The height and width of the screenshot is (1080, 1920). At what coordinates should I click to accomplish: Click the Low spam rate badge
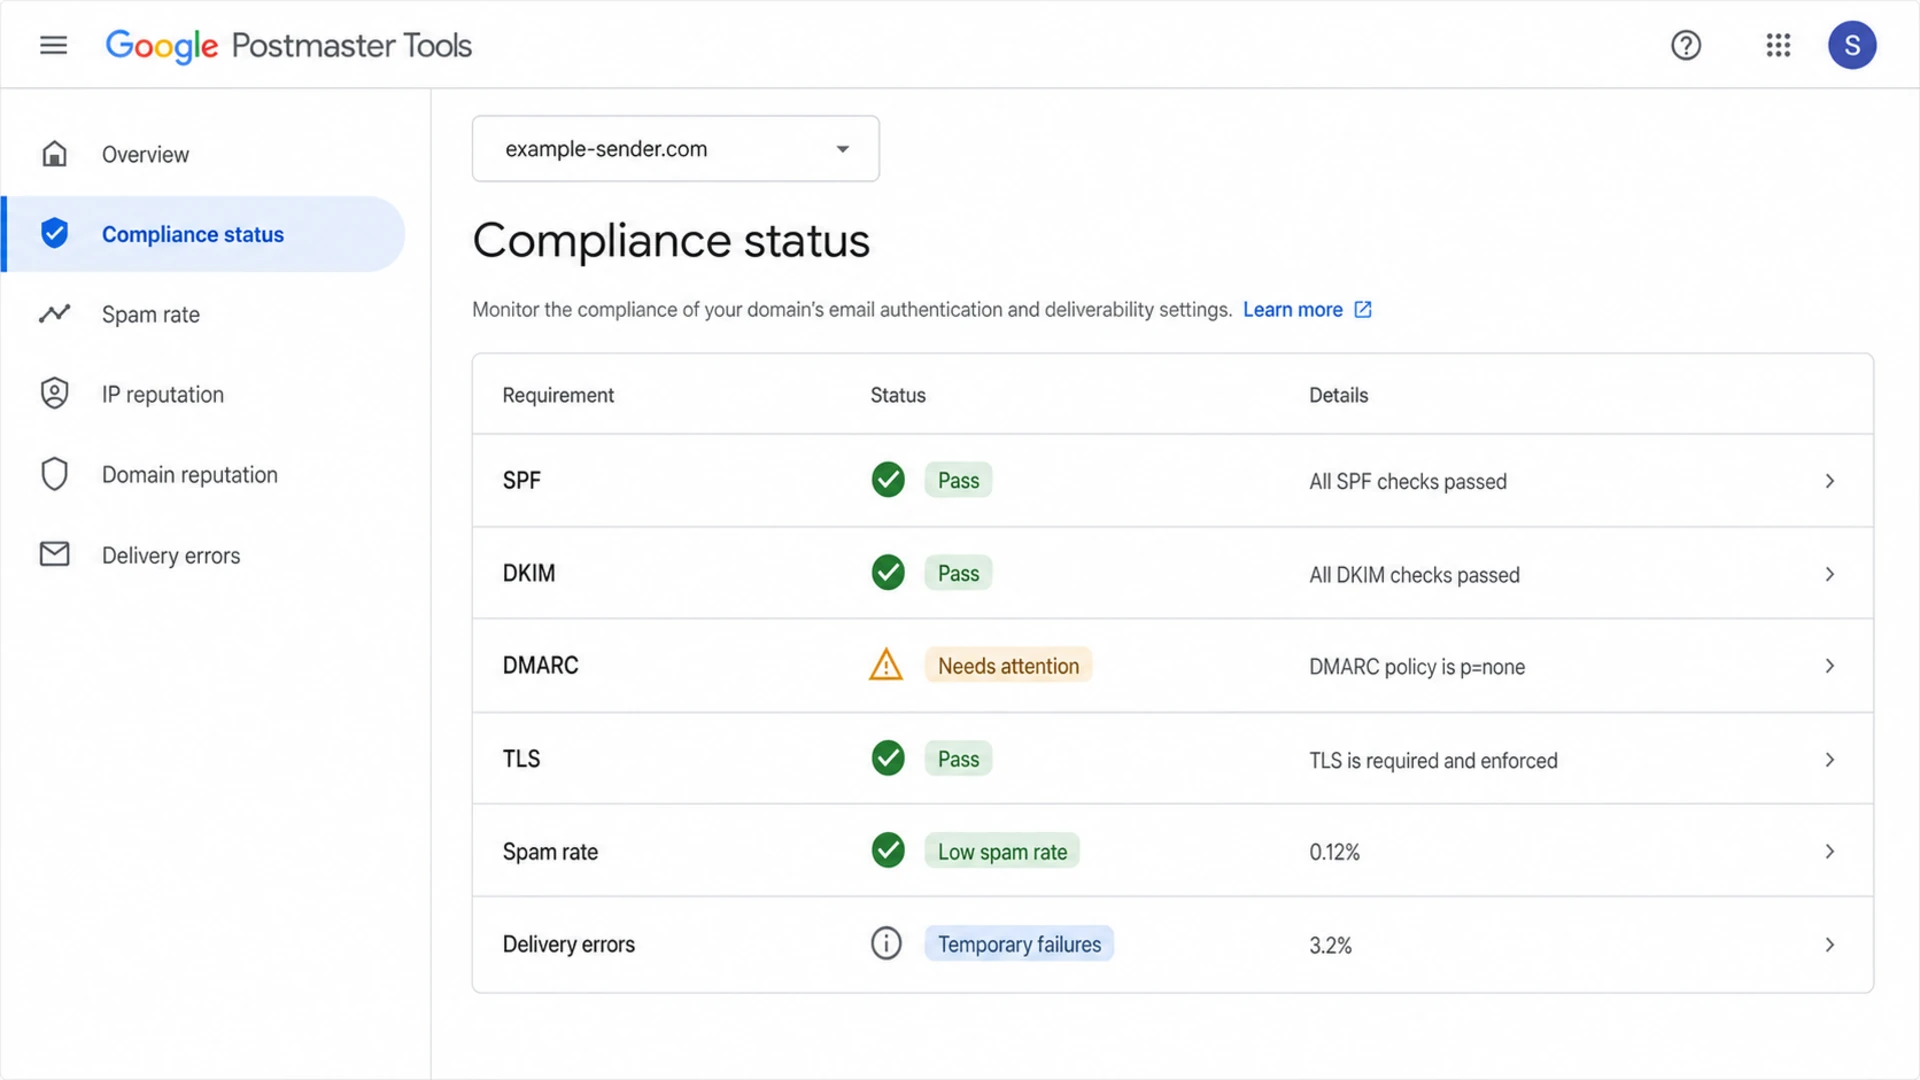tap(1002, 852)
